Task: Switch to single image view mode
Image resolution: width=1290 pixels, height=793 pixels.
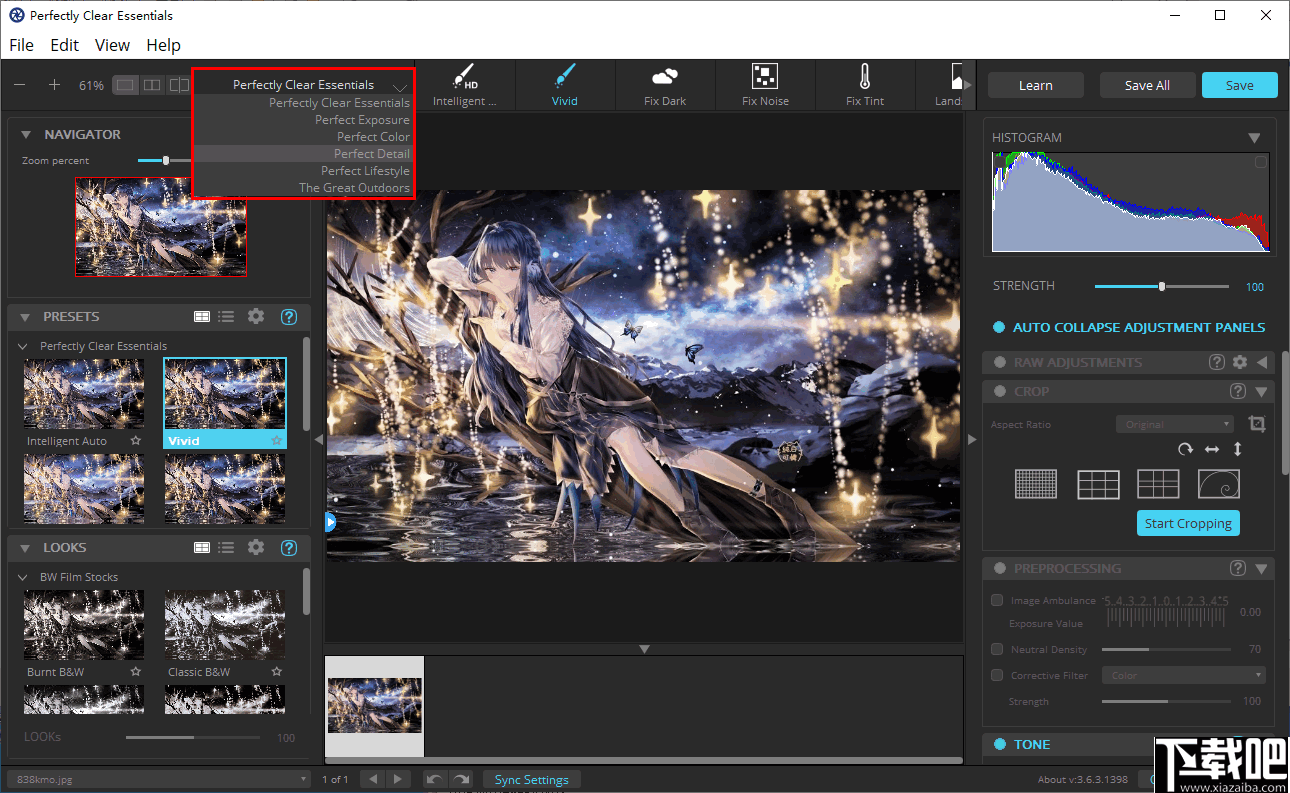Action: [125, 85]
